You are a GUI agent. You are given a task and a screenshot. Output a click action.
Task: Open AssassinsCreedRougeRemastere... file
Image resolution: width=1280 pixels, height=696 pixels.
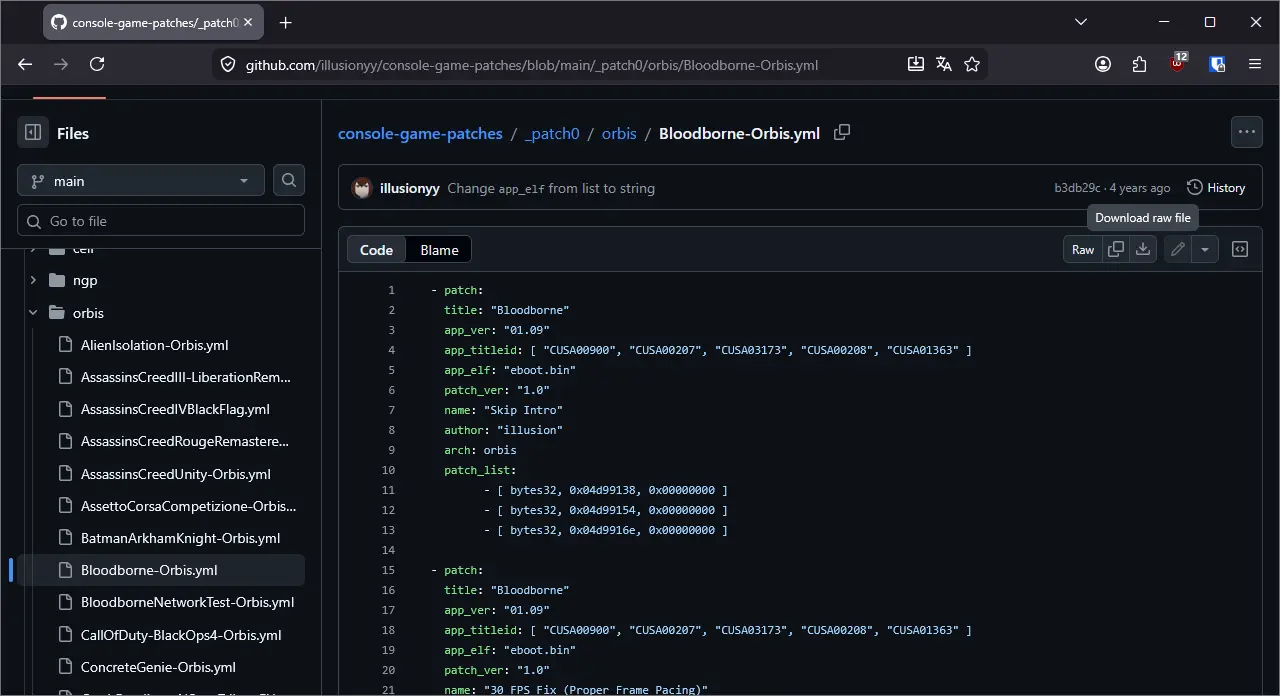[185, 441]
